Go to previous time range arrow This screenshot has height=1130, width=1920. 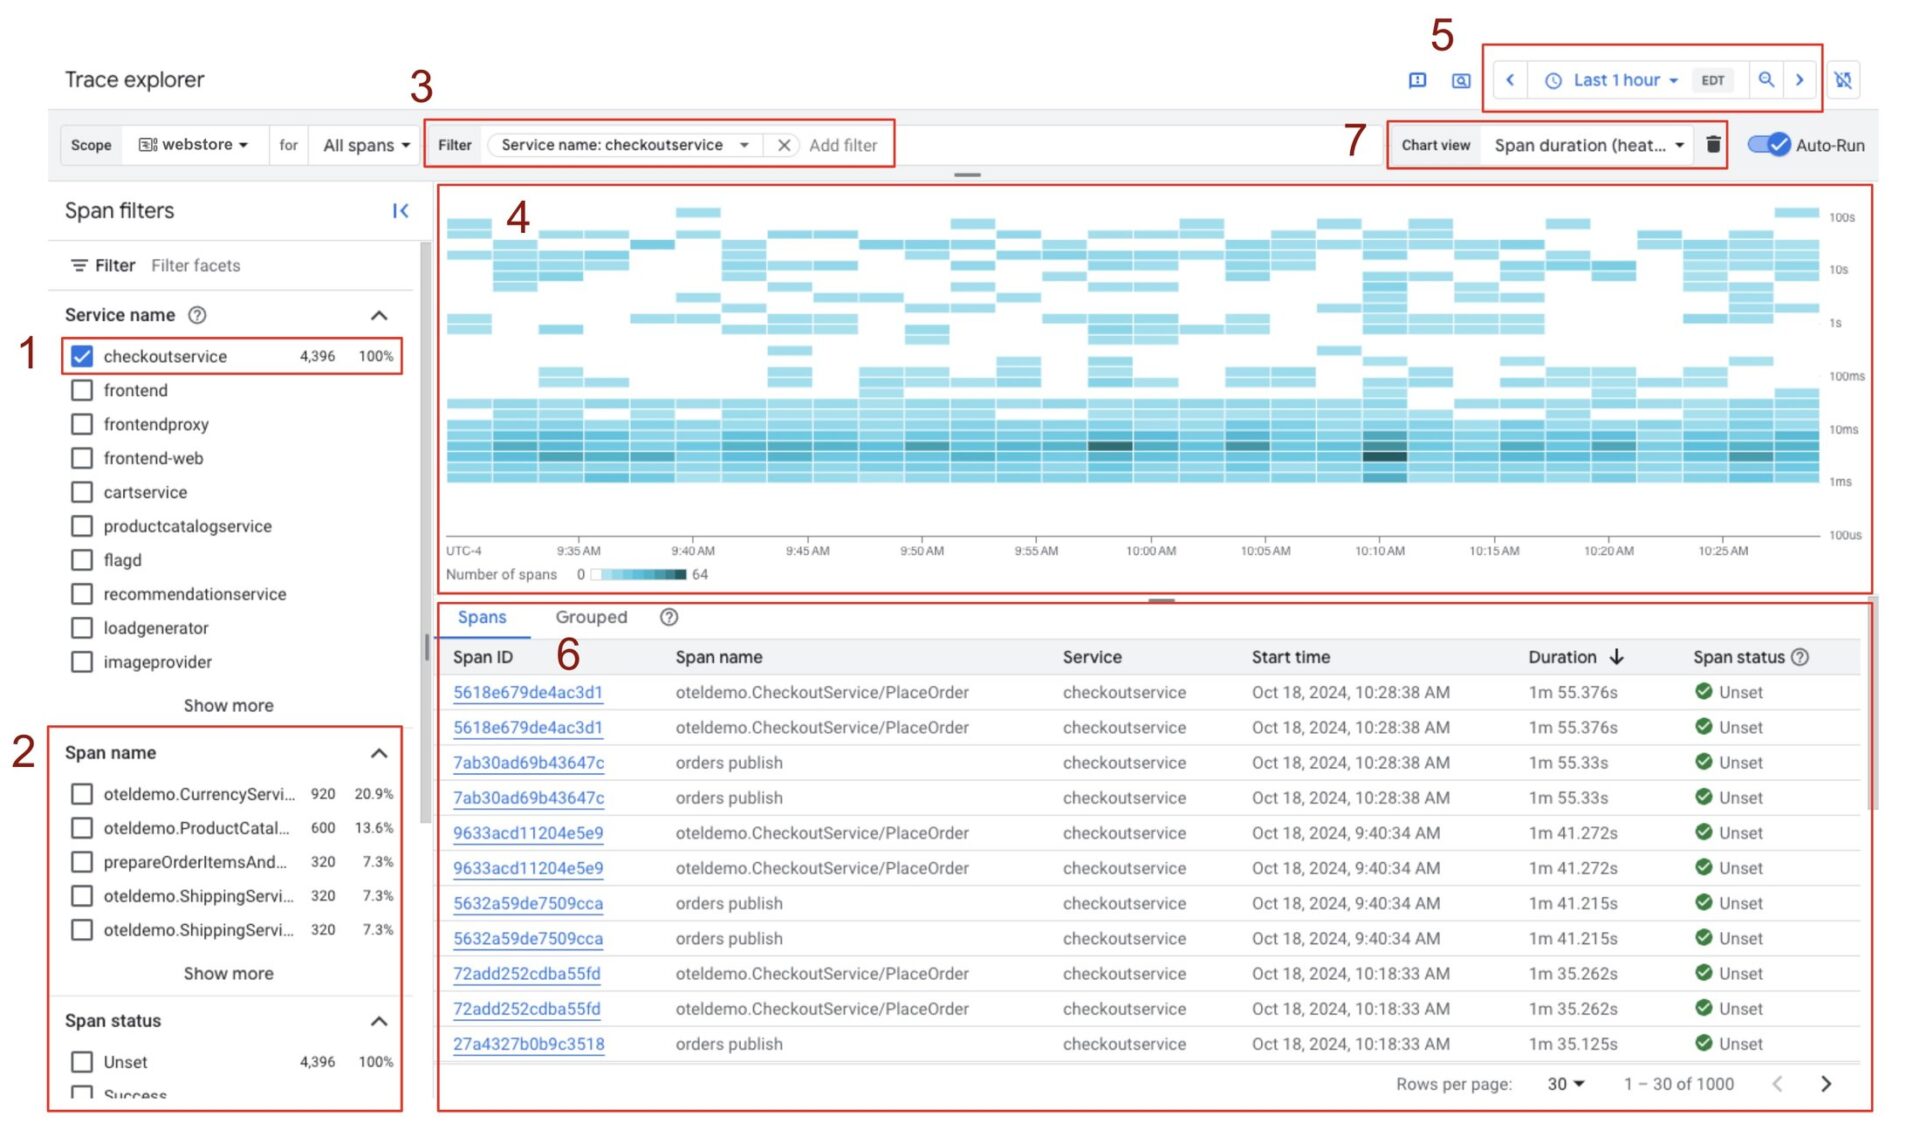point(1510,80)
